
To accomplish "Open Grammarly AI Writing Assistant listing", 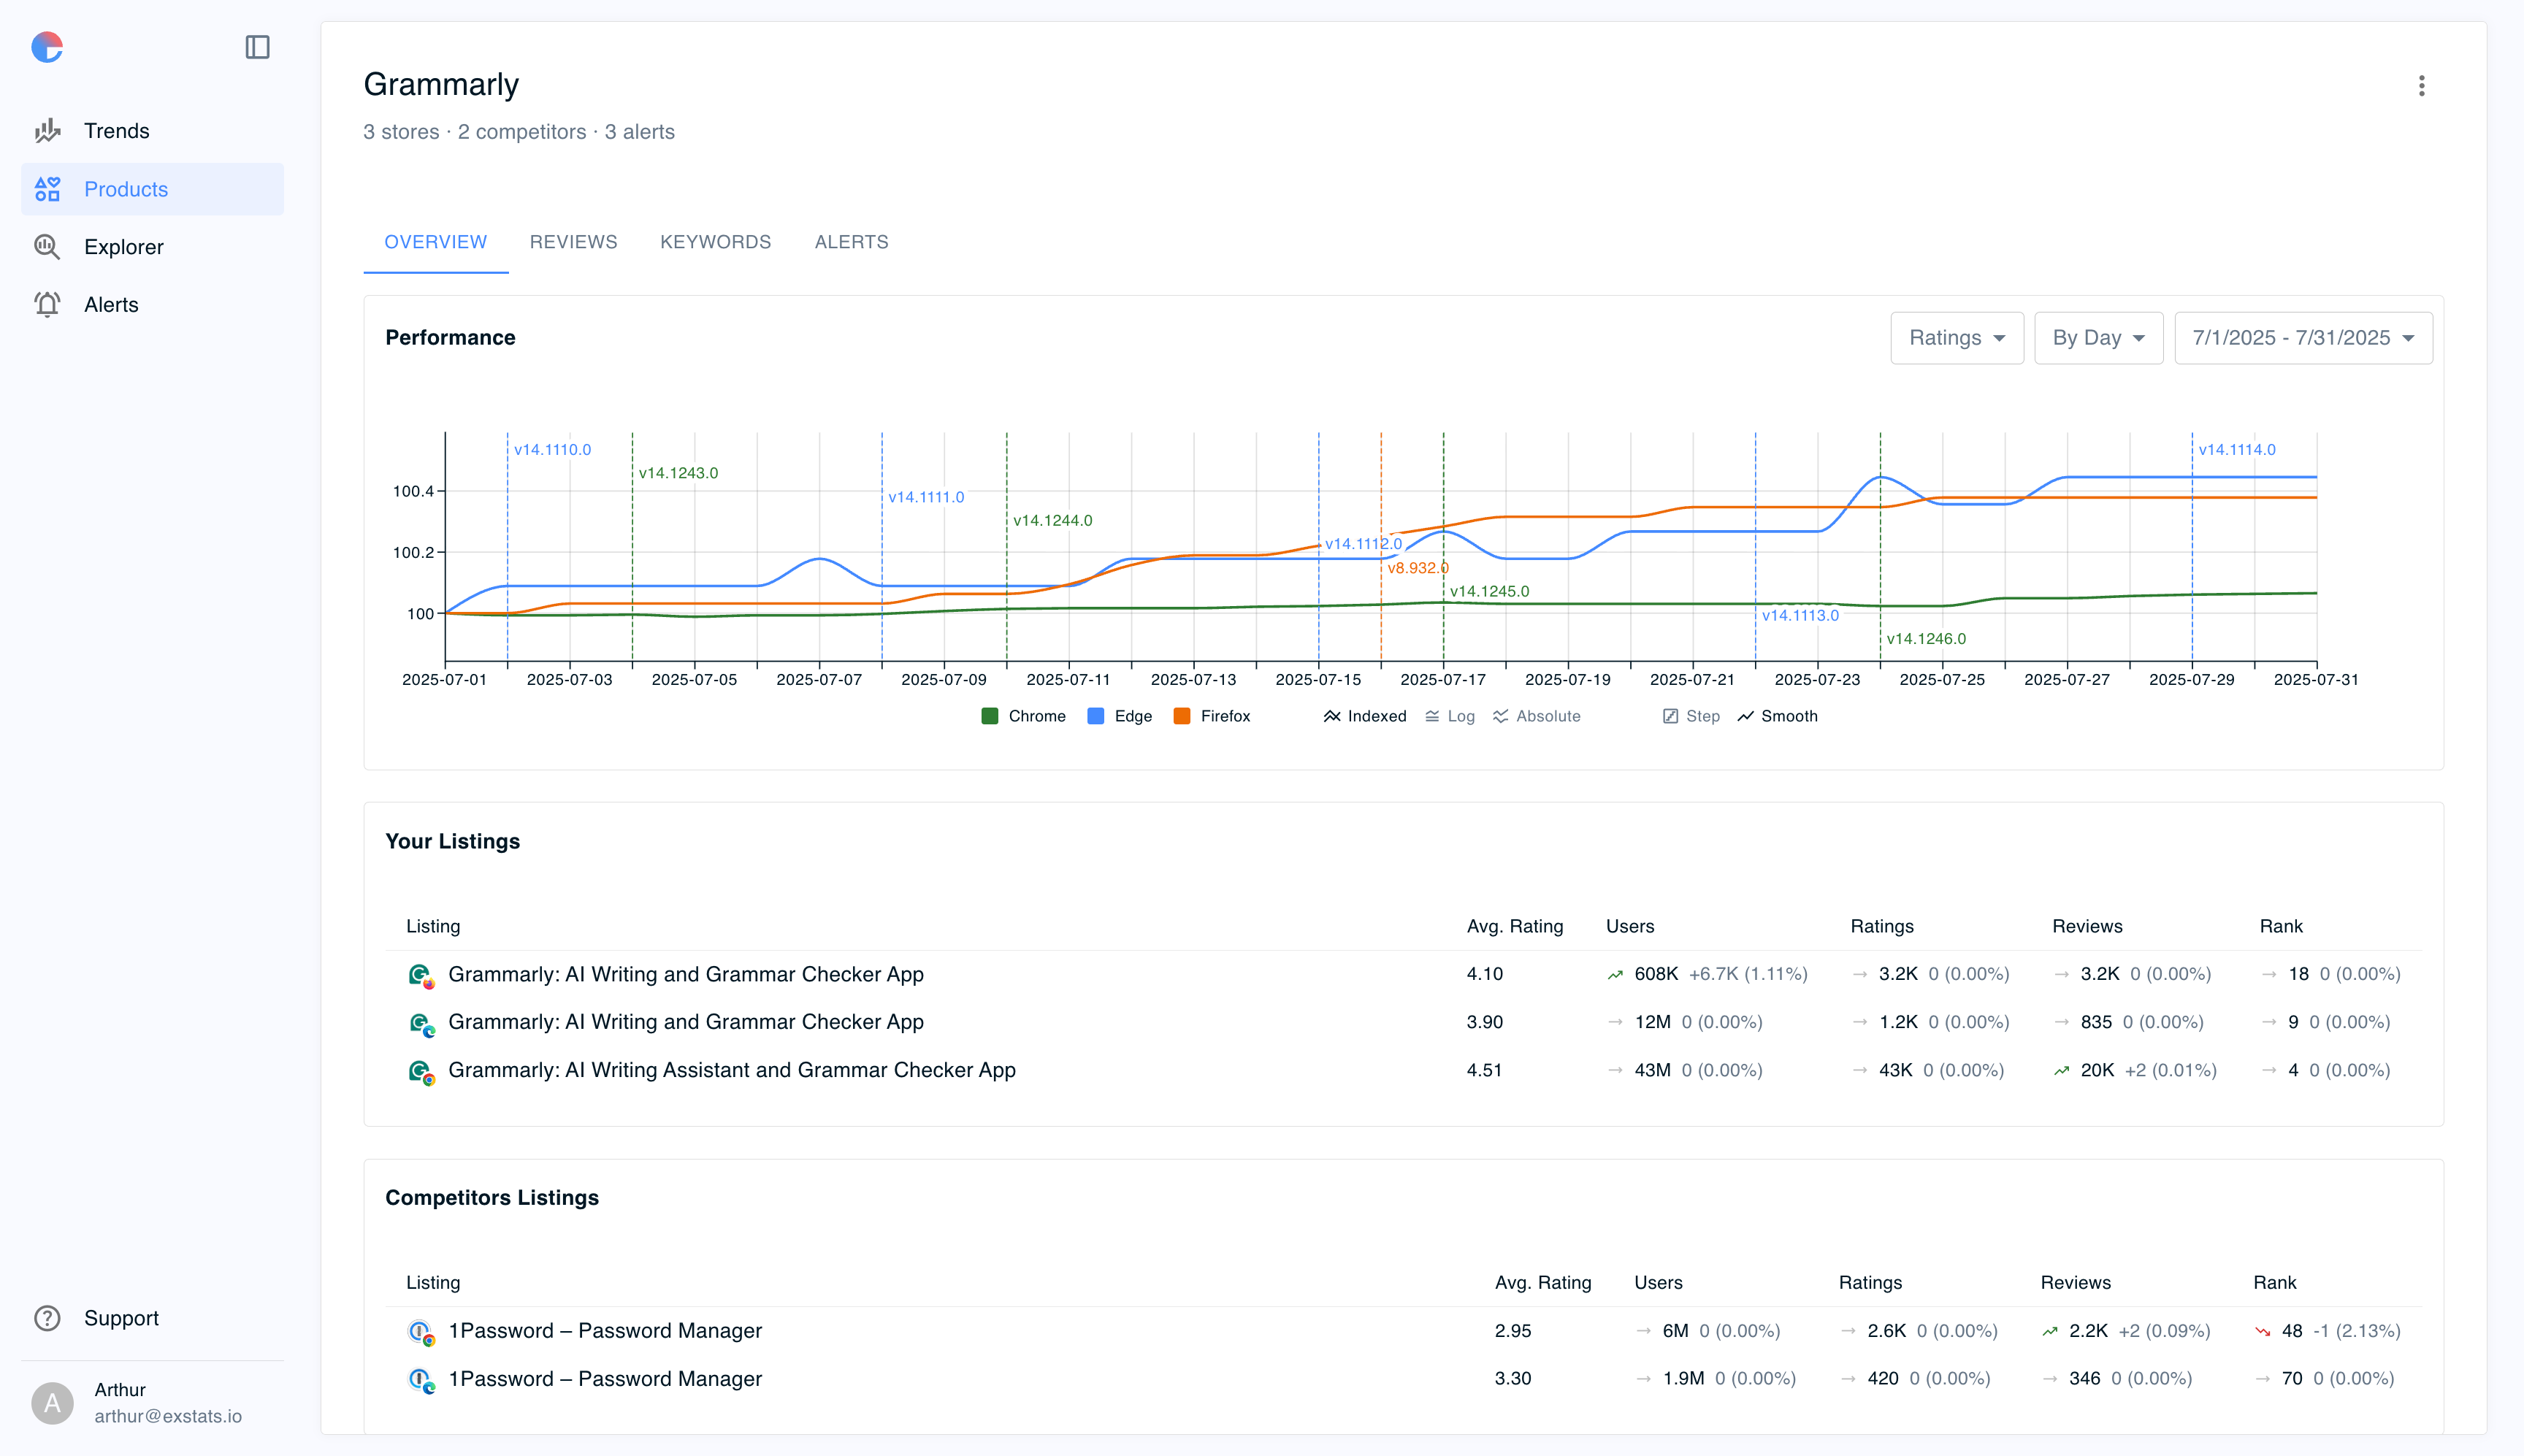I will [x=731, y=1070].
